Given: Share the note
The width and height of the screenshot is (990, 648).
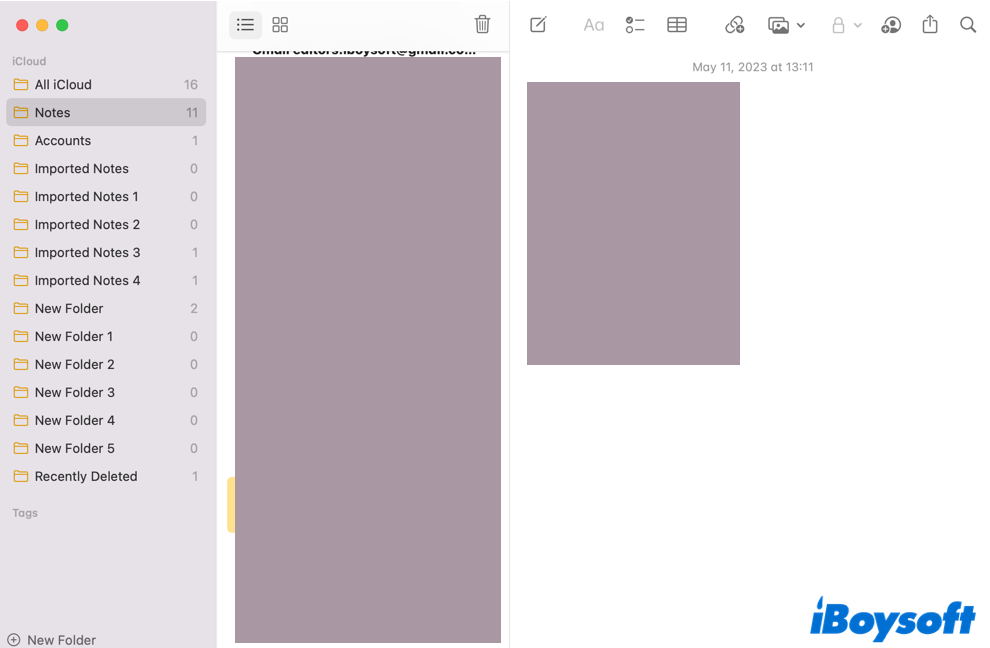Looking at the screenshot, I should [930, 25].
